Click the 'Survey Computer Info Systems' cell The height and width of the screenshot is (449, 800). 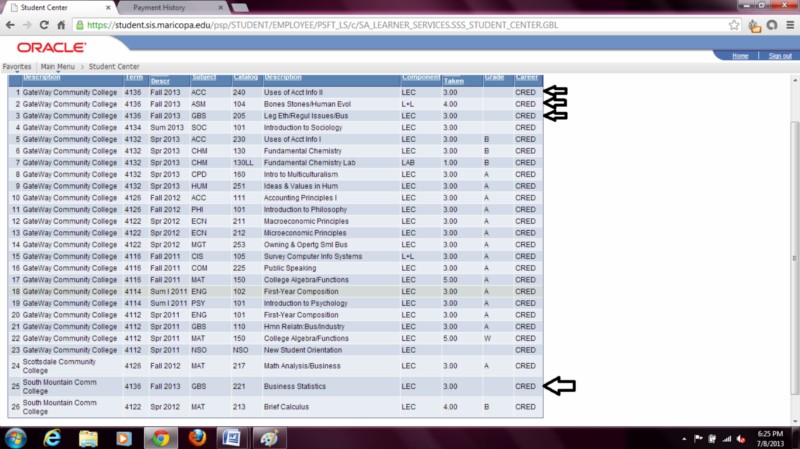[x=313, y=257]
